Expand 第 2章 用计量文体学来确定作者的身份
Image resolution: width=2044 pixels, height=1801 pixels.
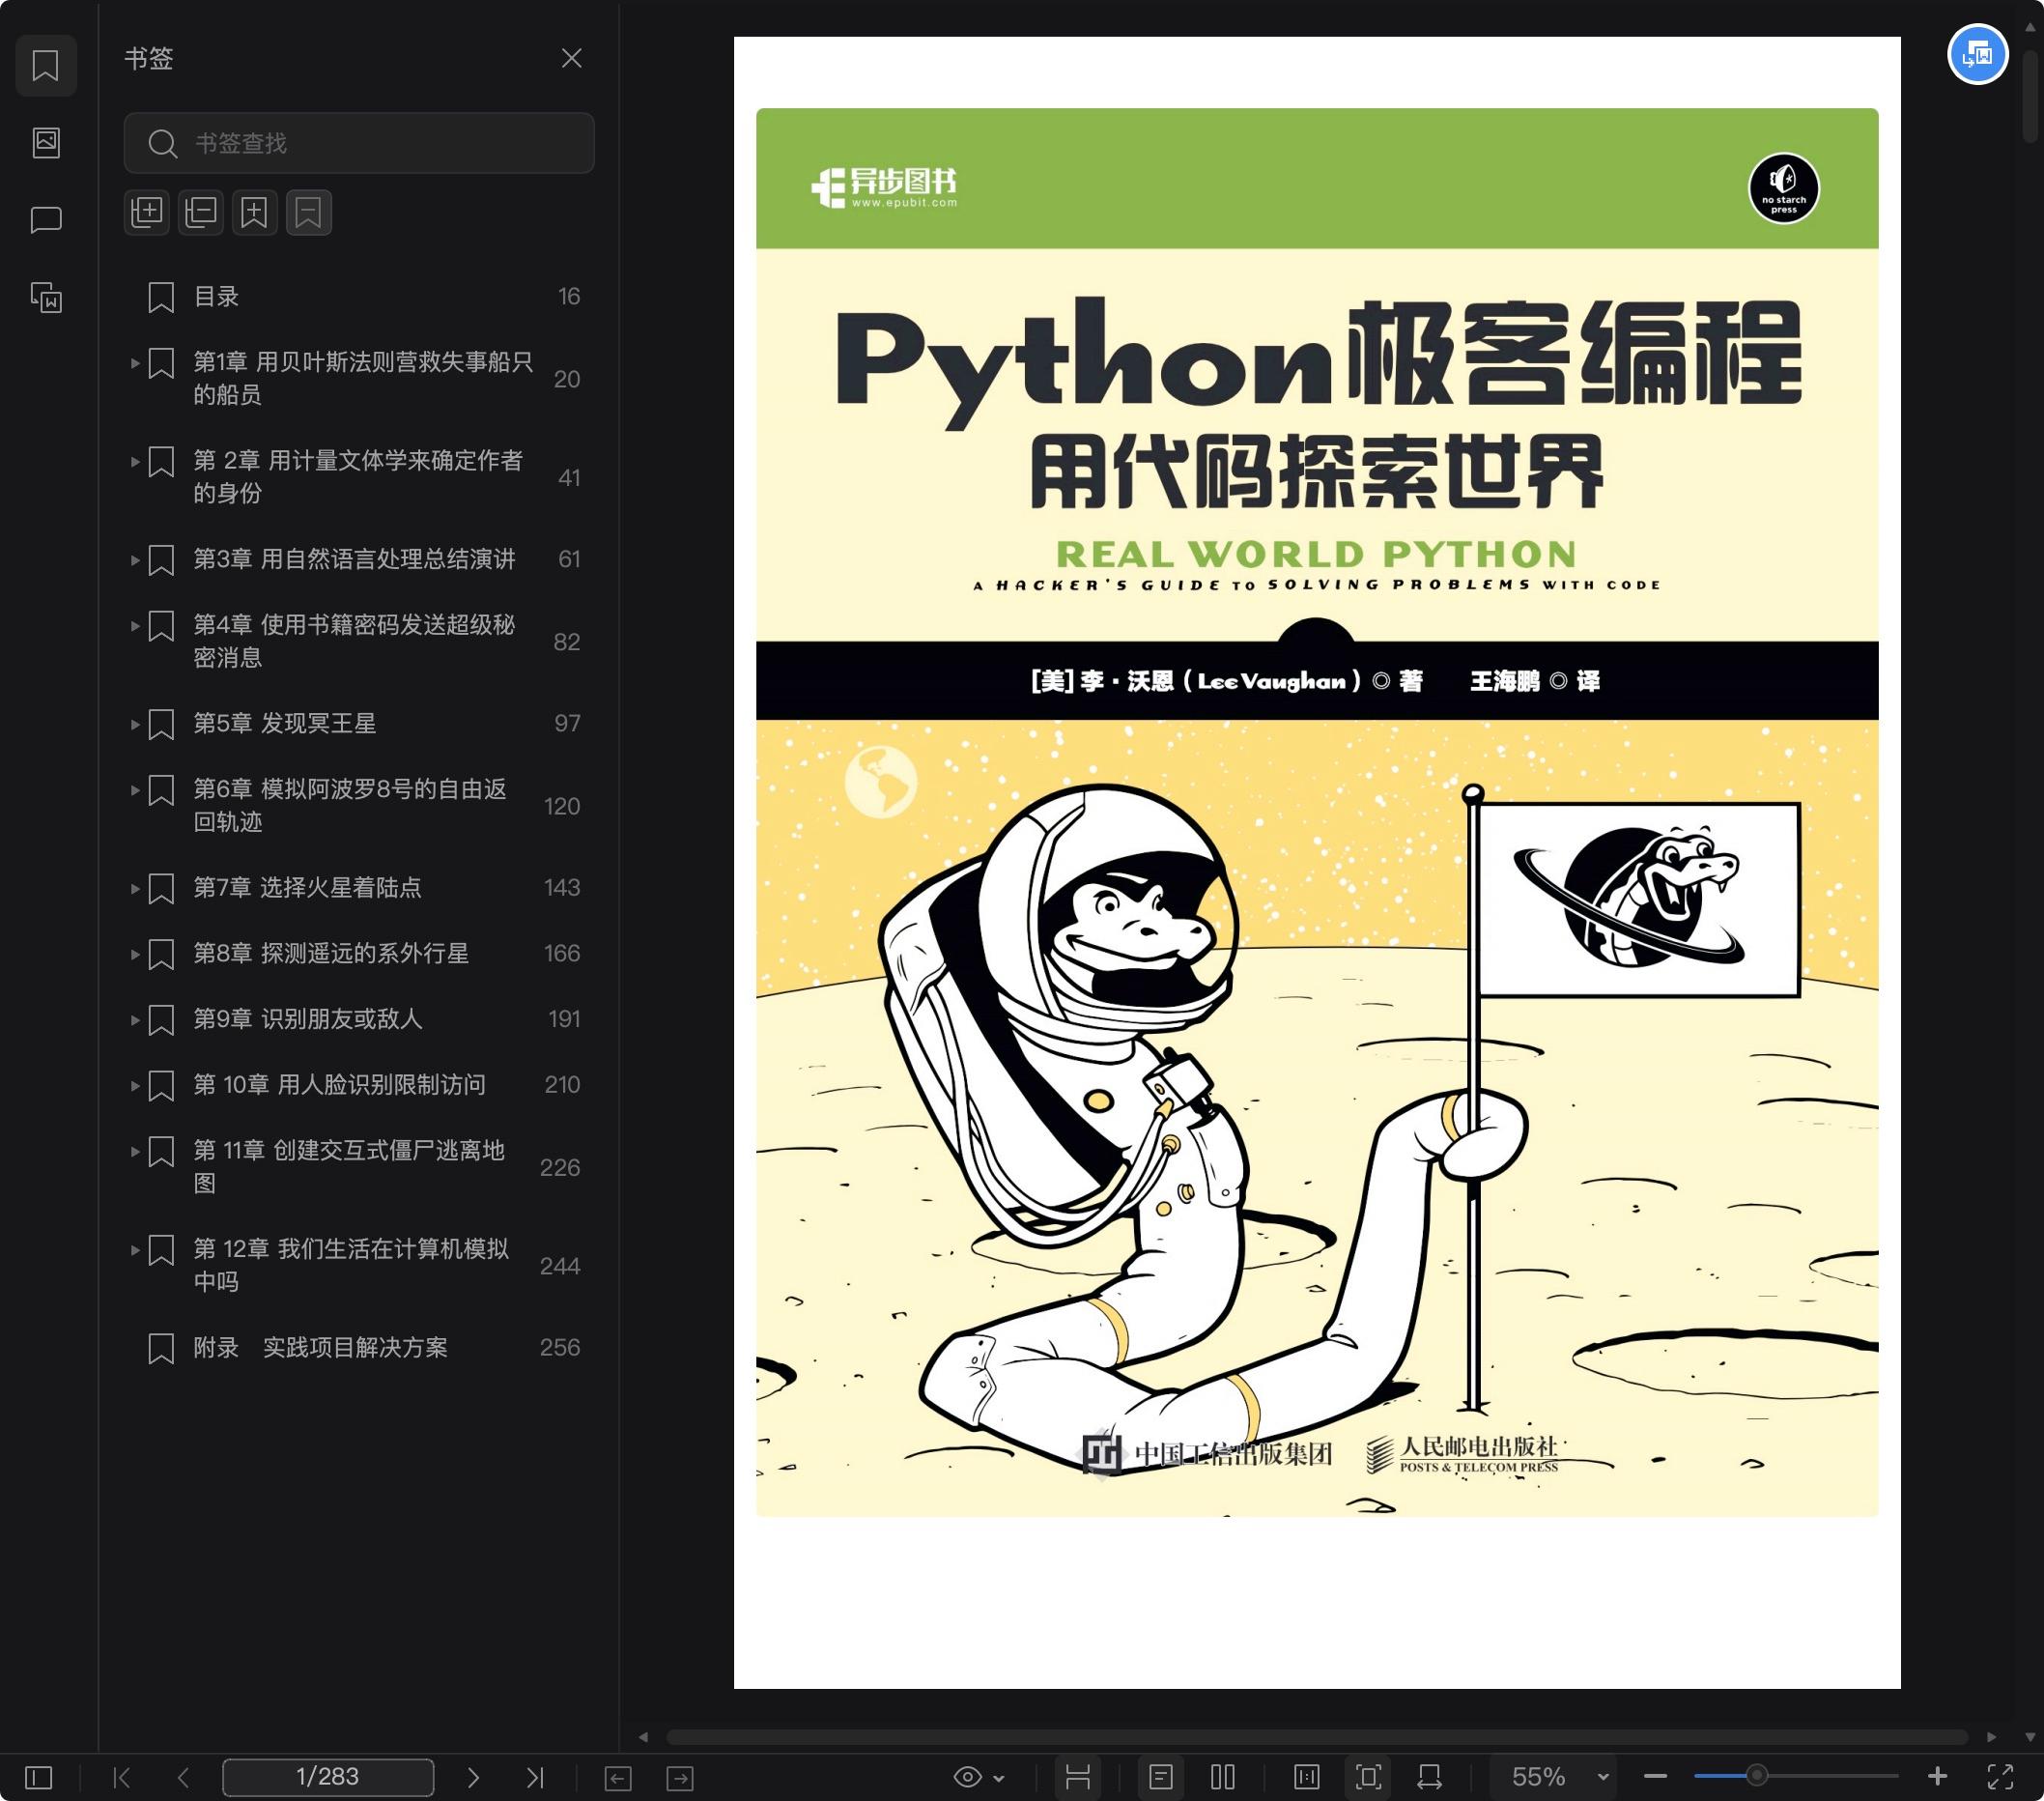point(134,461)
